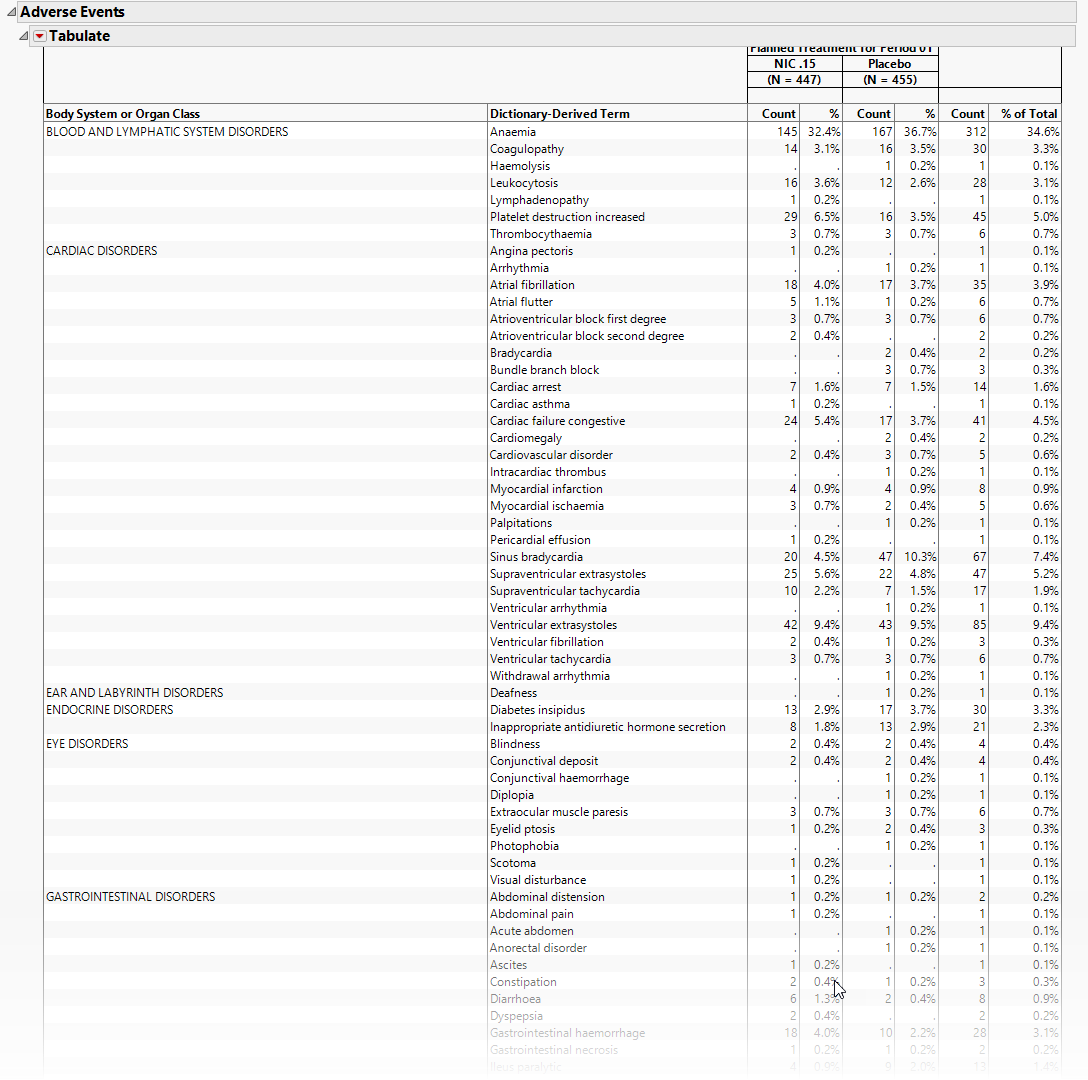
Task: Click Supraventricular extrasystoles term
Action: point(568,574)
